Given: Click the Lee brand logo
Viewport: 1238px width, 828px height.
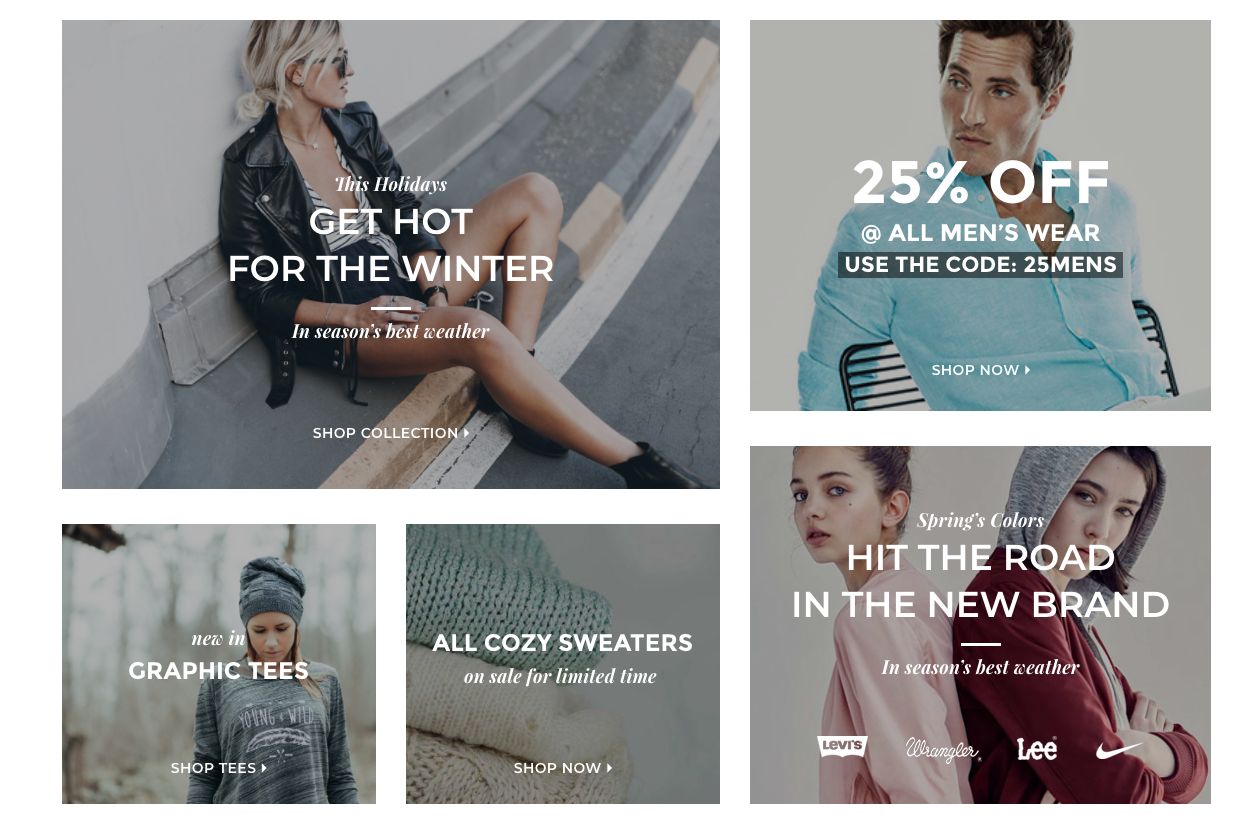Looking at the screenshot, I should [1037, 749].
